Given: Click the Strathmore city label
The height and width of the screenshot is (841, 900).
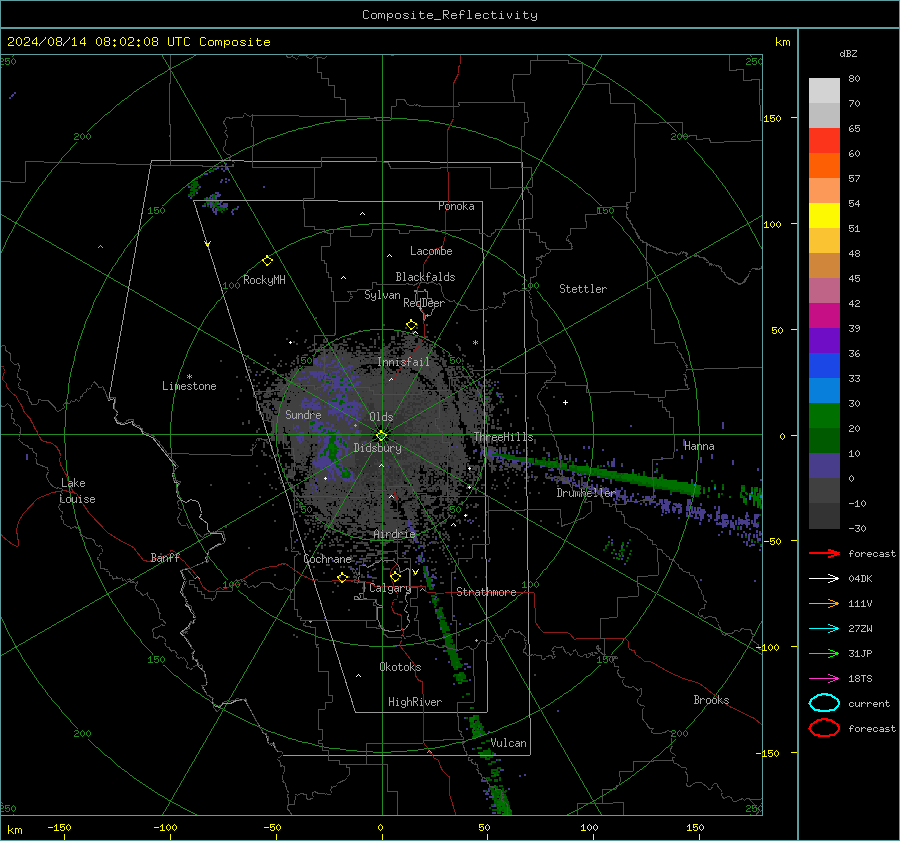Looking at the screenshot, I should tap(486, 592).
